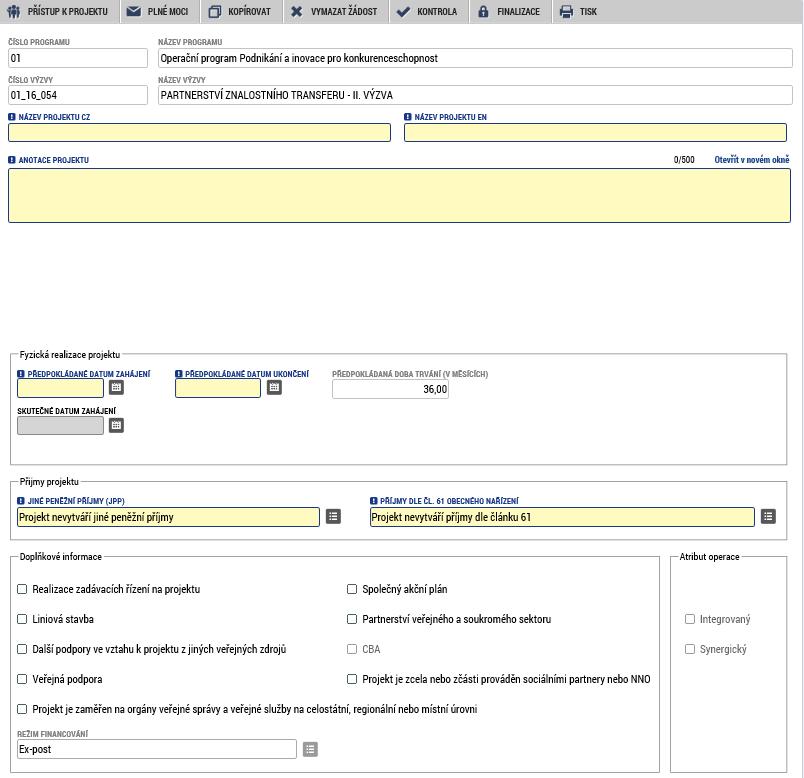The image size is (804, 778).
Task: Check Liniová stavba
Action: pyautogui.click(x=22, y=619)
